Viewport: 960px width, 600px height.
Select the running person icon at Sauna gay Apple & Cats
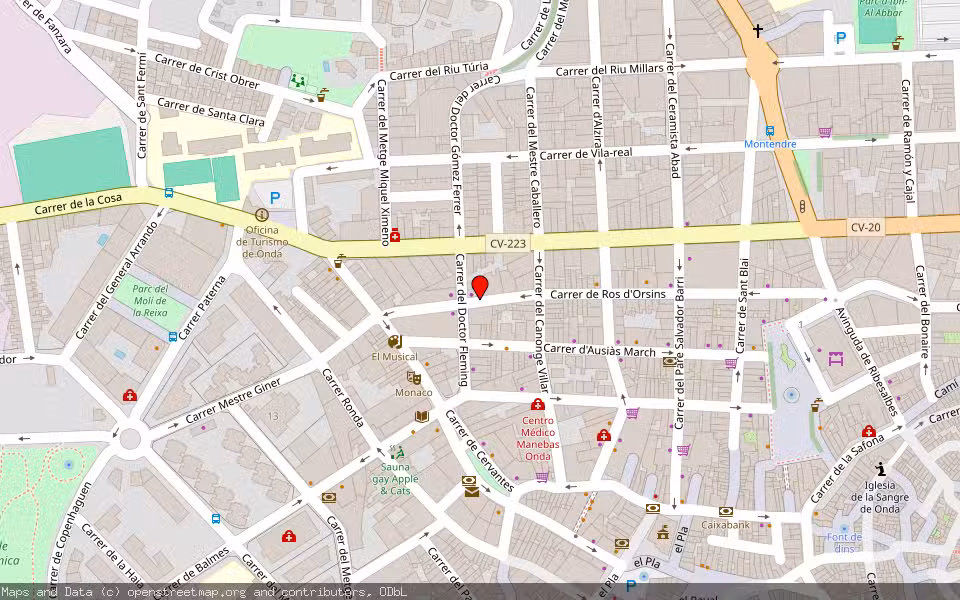click(x=400, y=452)
